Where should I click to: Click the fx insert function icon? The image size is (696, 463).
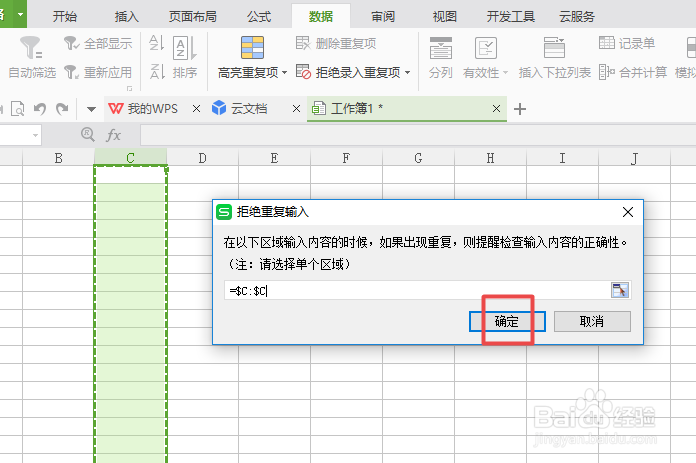pos(114,135)
